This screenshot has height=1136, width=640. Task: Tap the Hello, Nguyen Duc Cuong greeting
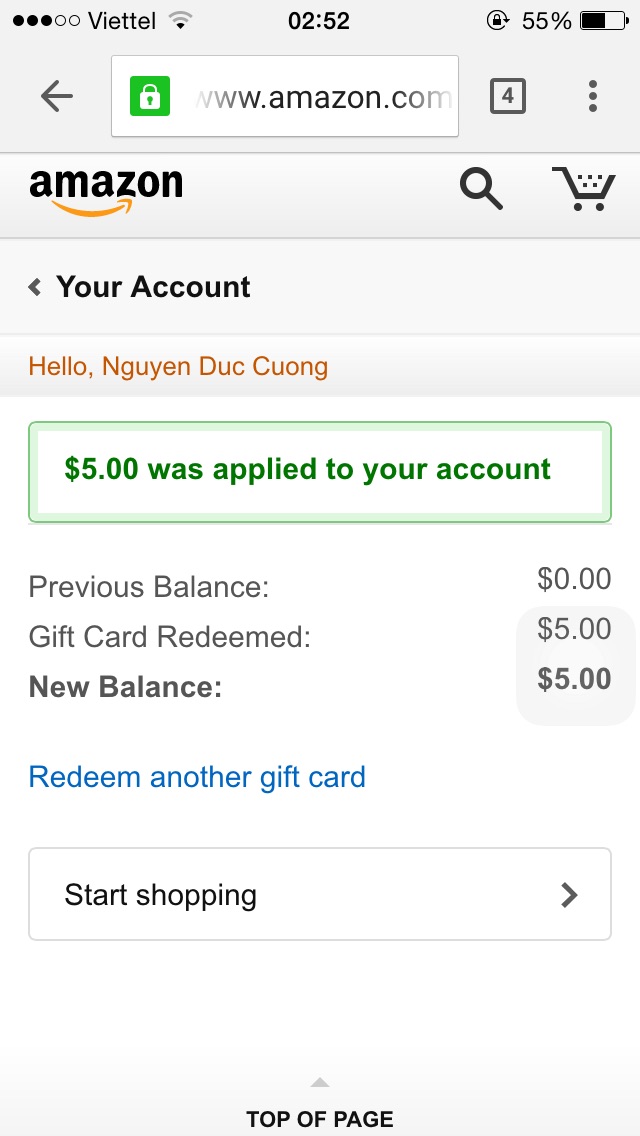(x=178, y=366)
